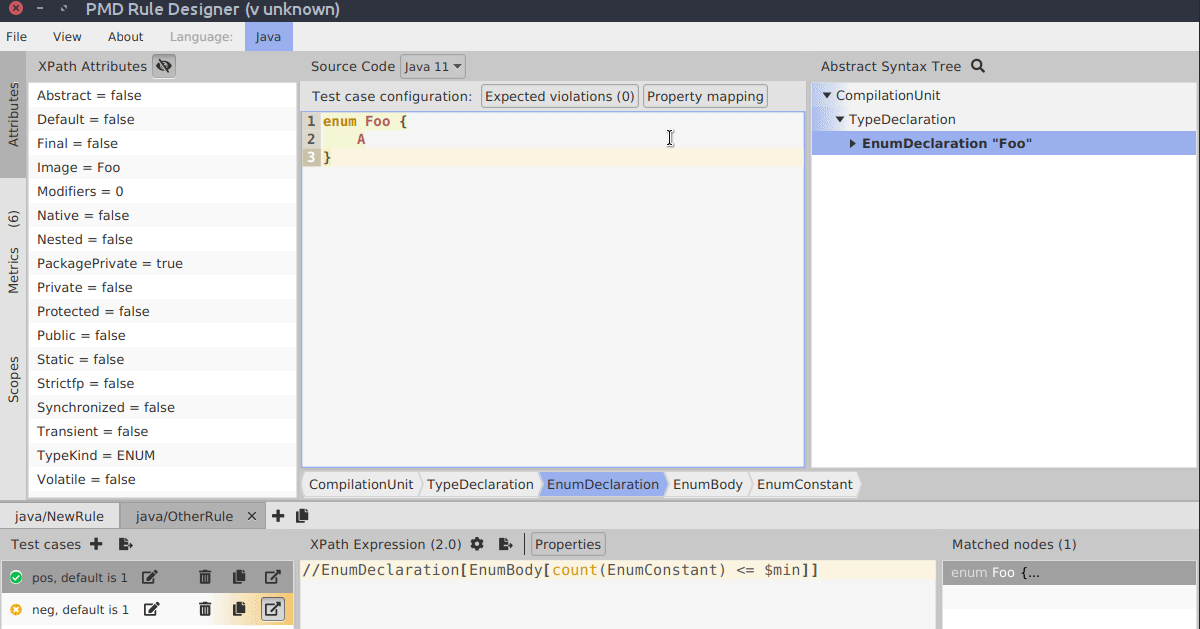Toggle XPath attributes visibility eye icon

point(164,67)
